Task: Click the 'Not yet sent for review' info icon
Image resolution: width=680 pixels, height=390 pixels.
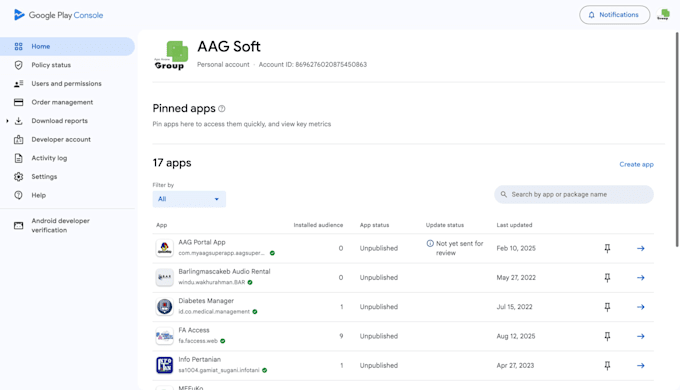Action: pyautogui.click(x=430, y=243)
